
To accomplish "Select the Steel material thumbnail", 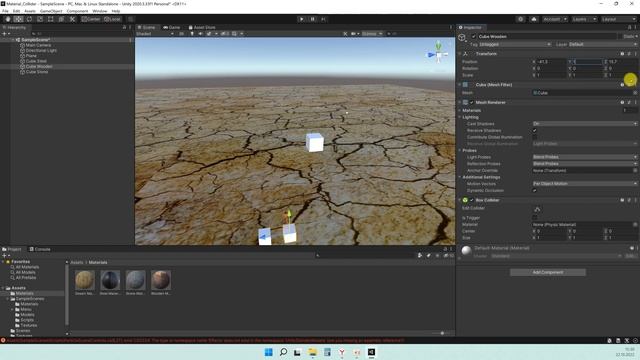I will (x=110, y=280).
